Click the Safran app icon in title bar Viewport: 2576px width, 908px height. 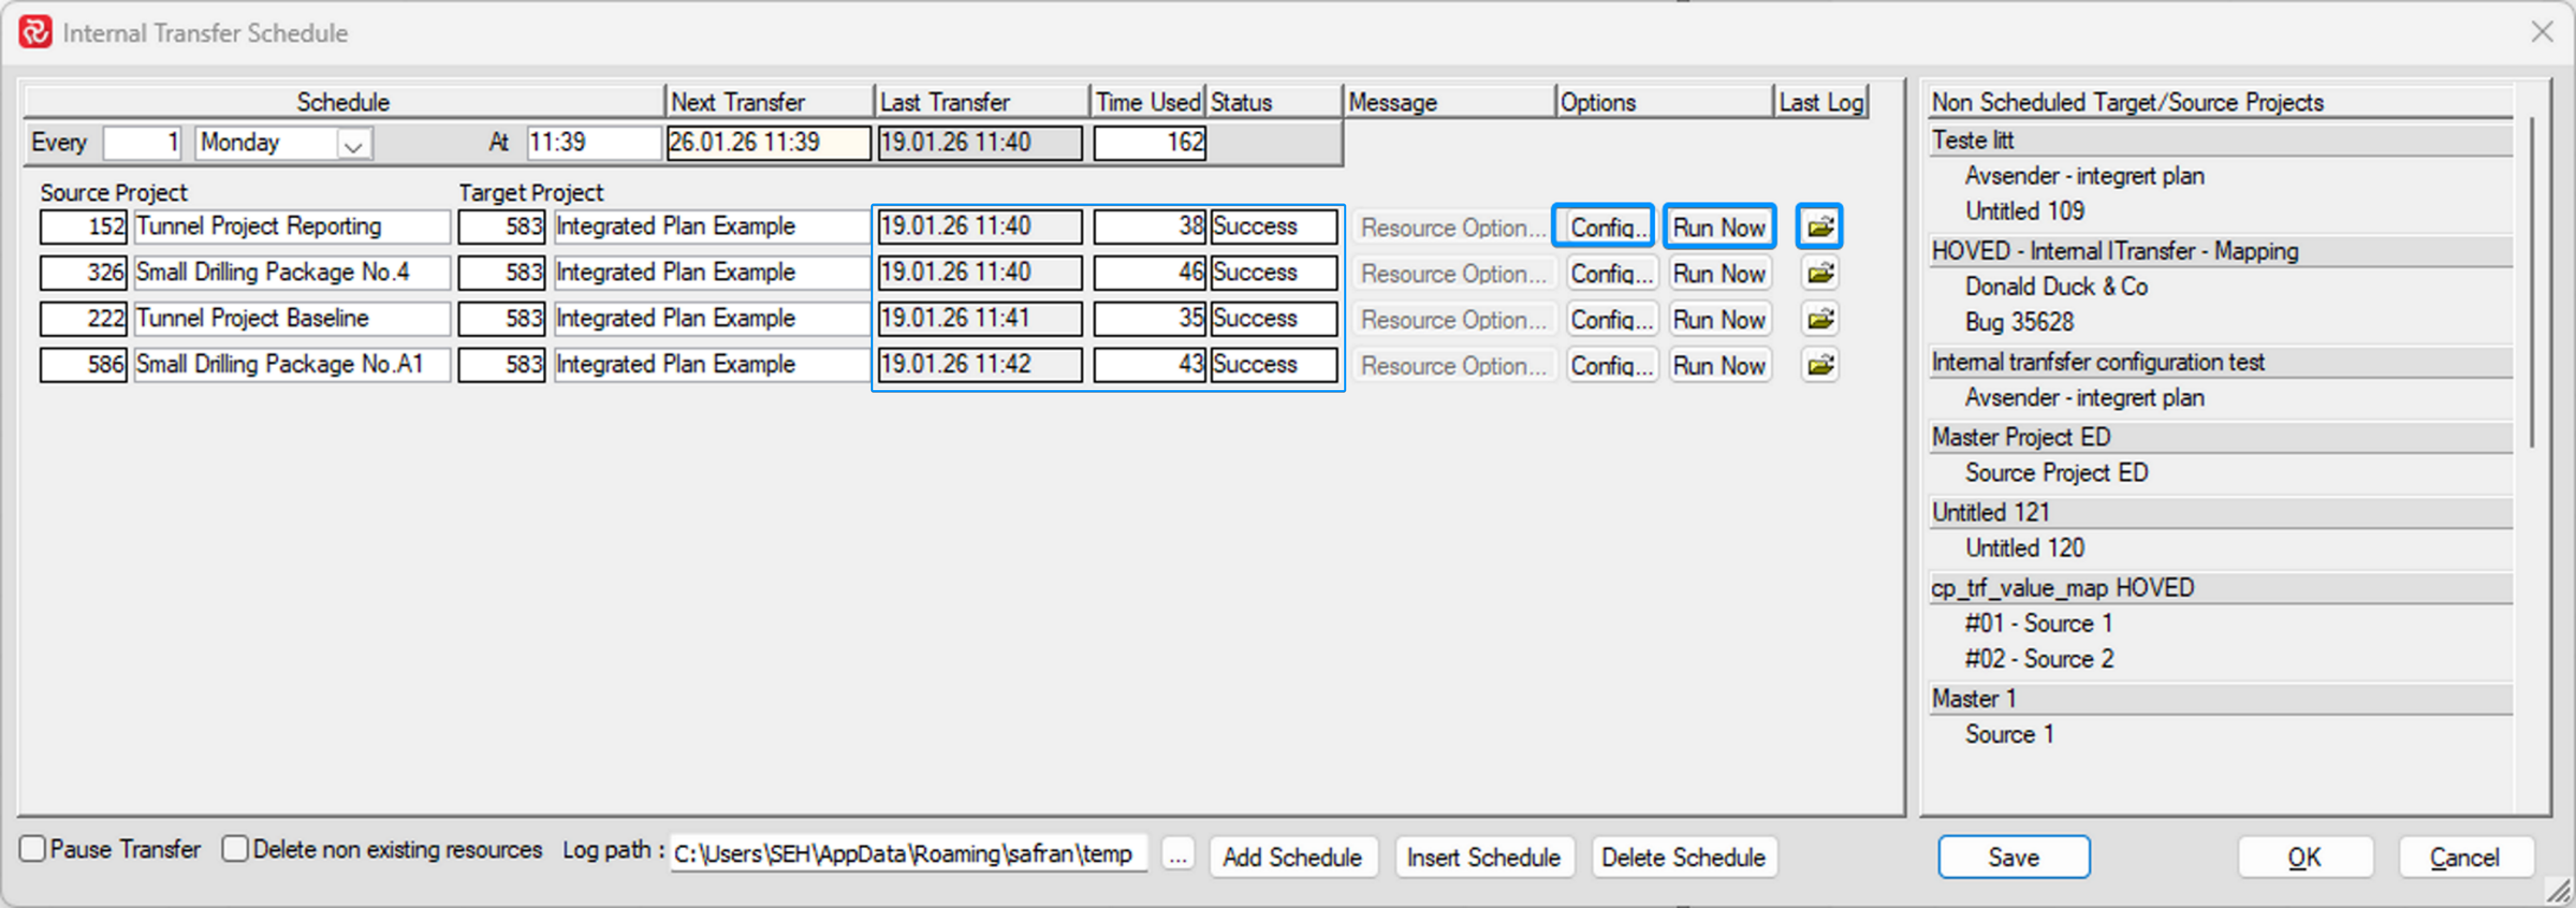click(x=35, y=33)
